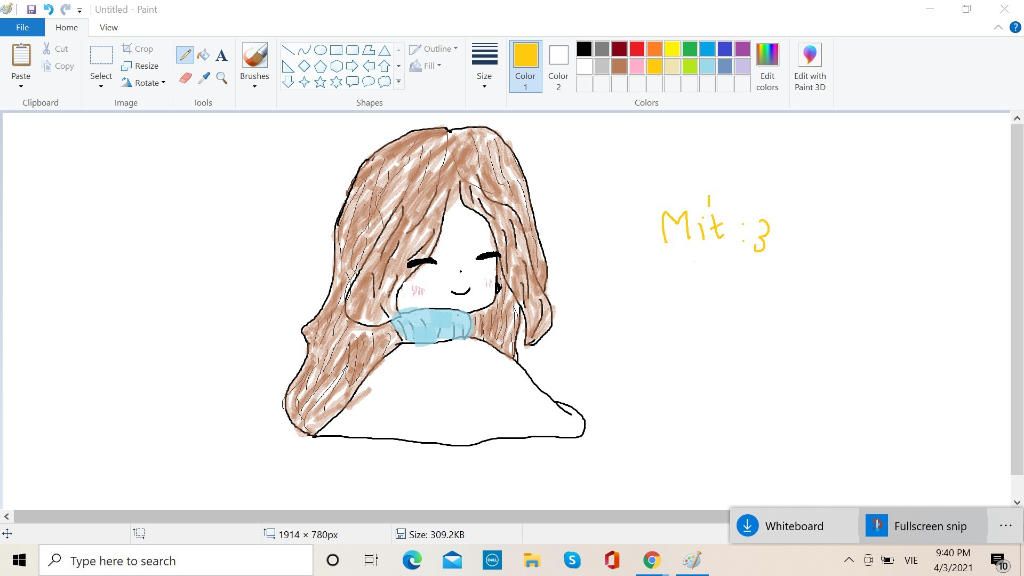Open the Action Center notifications icon

point(999,560)
